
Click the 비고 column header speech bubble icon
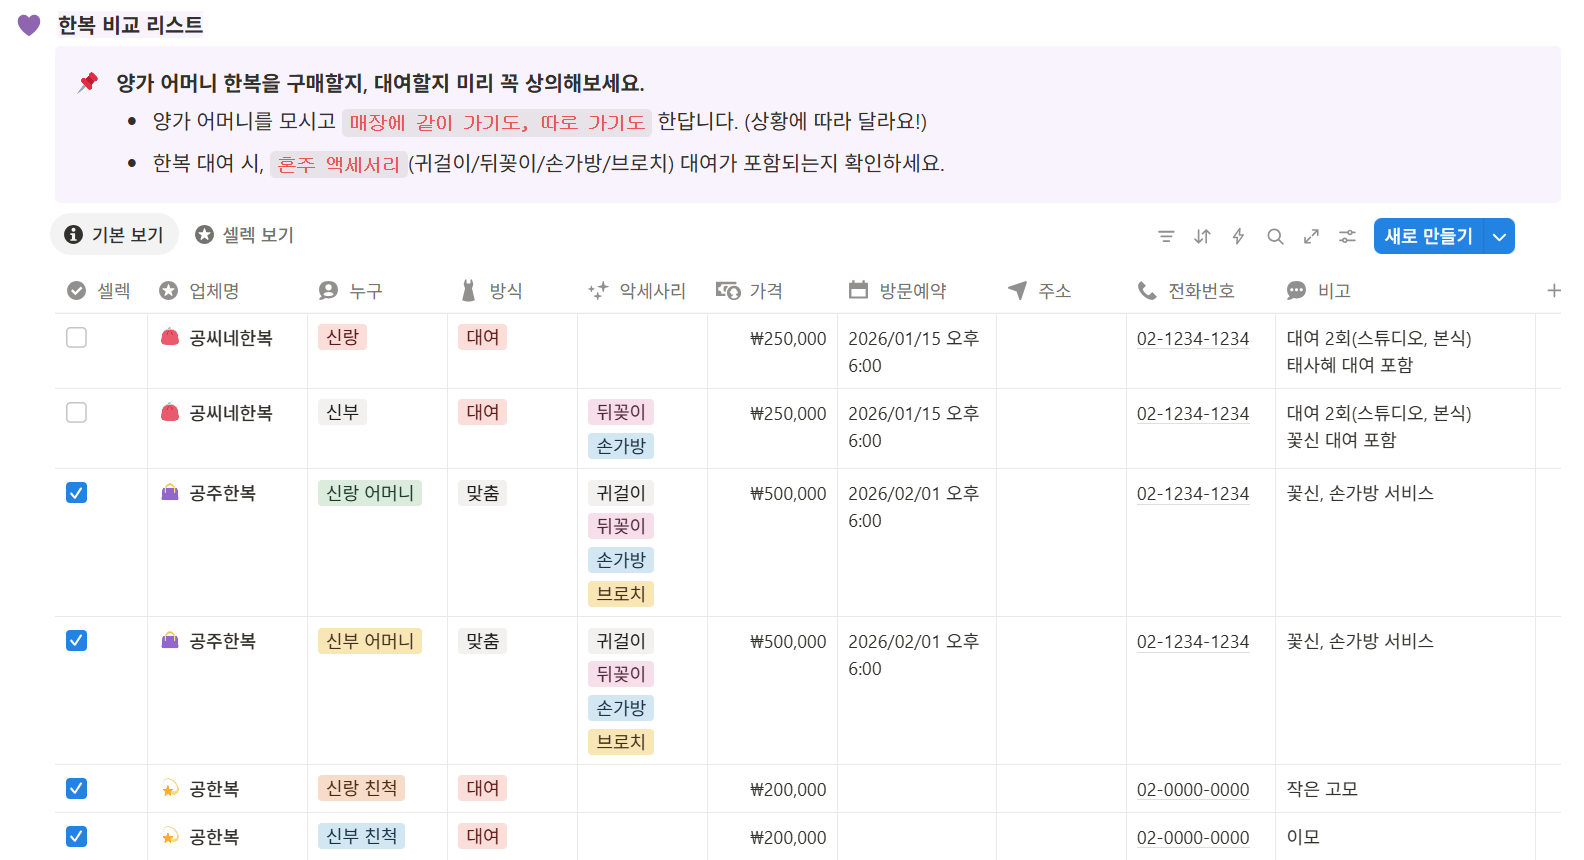(1296, 291)
